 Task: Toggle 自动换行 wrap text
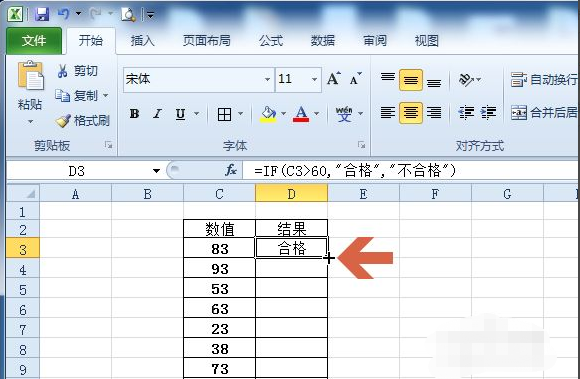coord(543,79)
